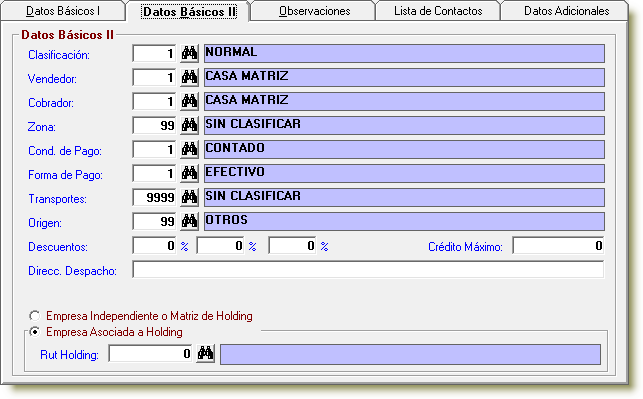
Task: Click the EFECTIVO description field
Action: [404, 173]
